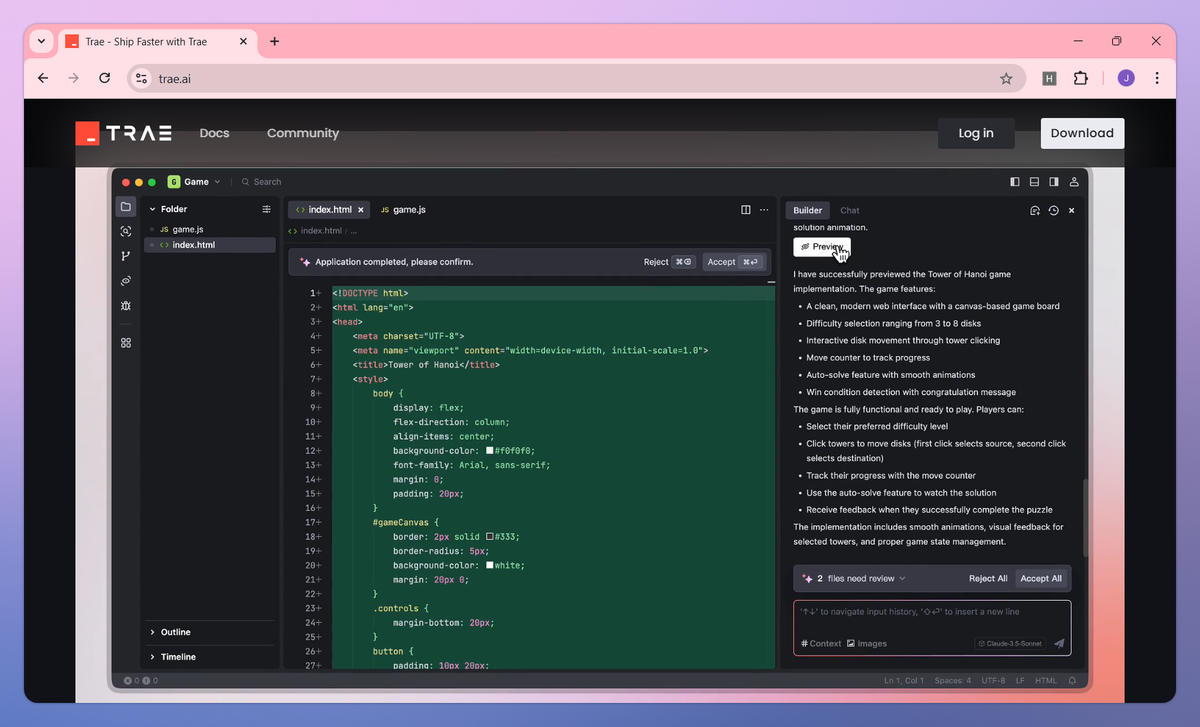
Task: Open the search-scan icon in activity bar
Action: point(126,231)
